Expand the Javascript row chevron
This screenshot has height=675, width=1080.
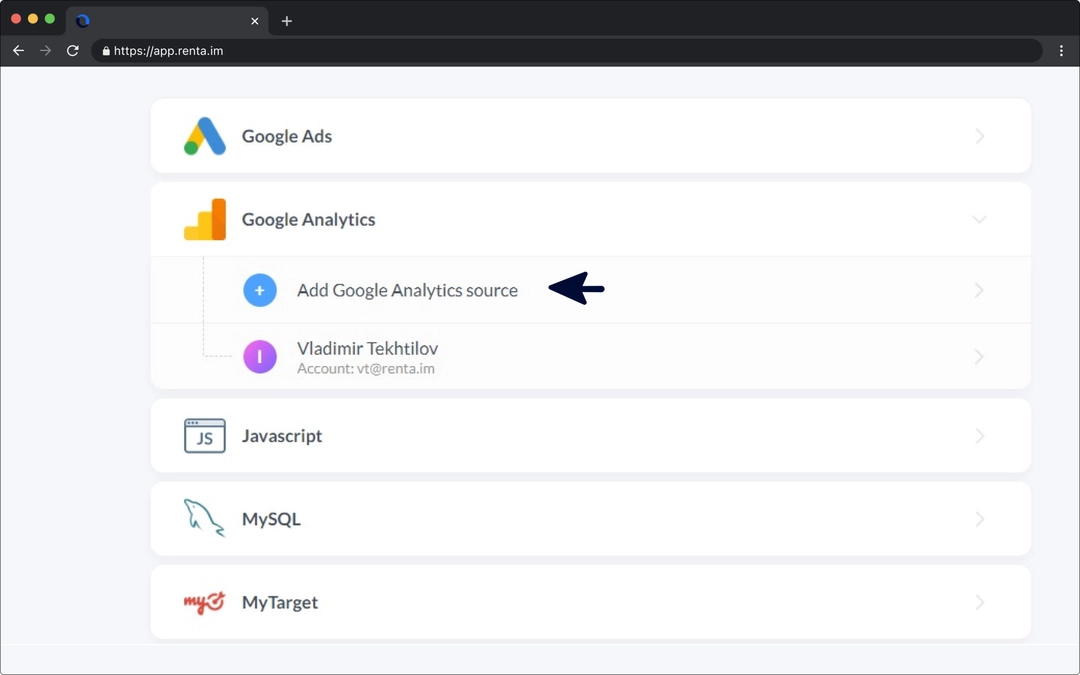(979, 436)
